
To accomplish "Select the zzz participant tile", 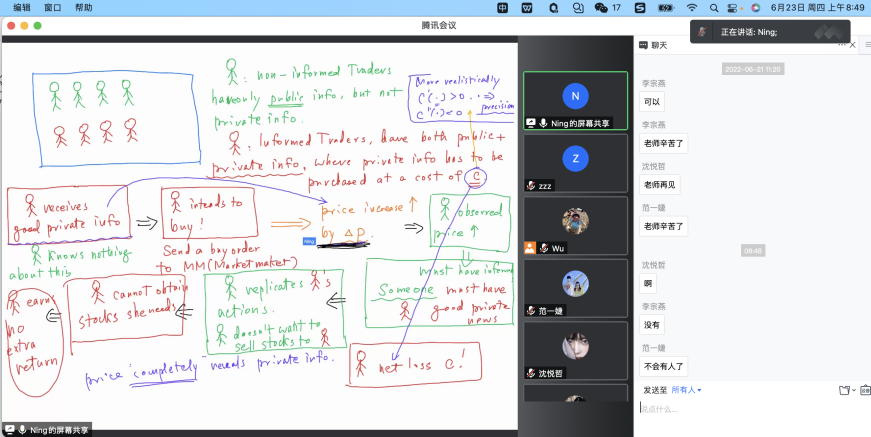I will [x=575, y=162].
